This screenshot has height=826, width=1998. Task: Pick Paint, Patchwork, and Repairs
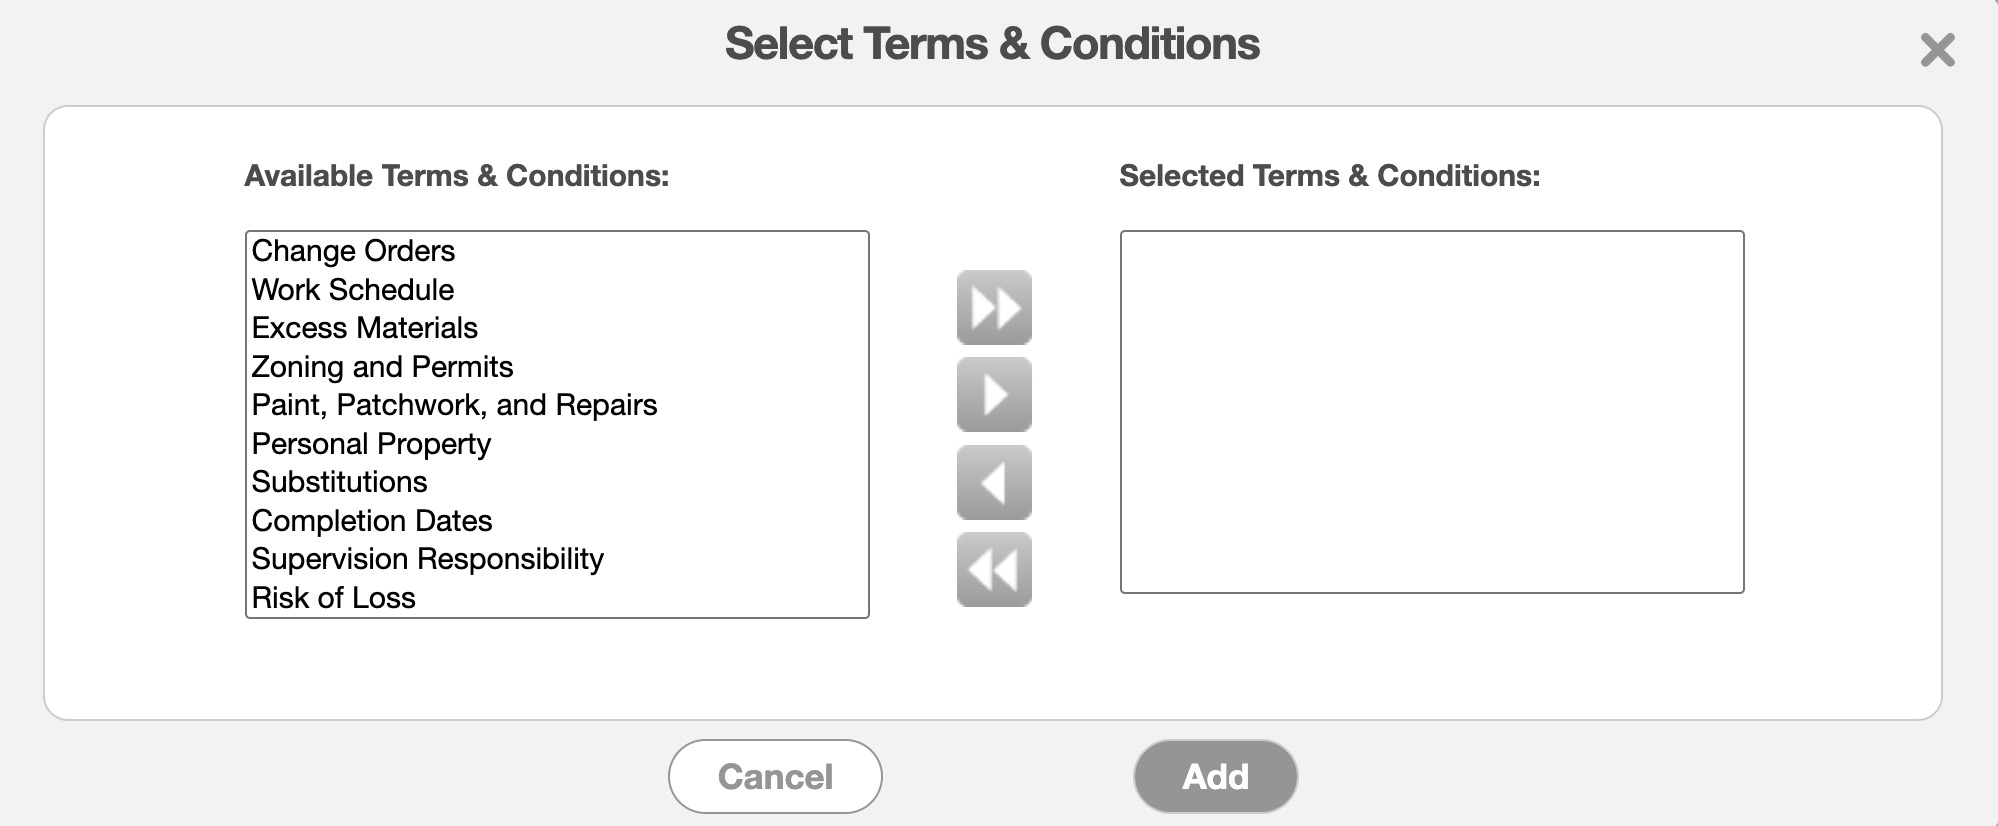pos(454,405)
